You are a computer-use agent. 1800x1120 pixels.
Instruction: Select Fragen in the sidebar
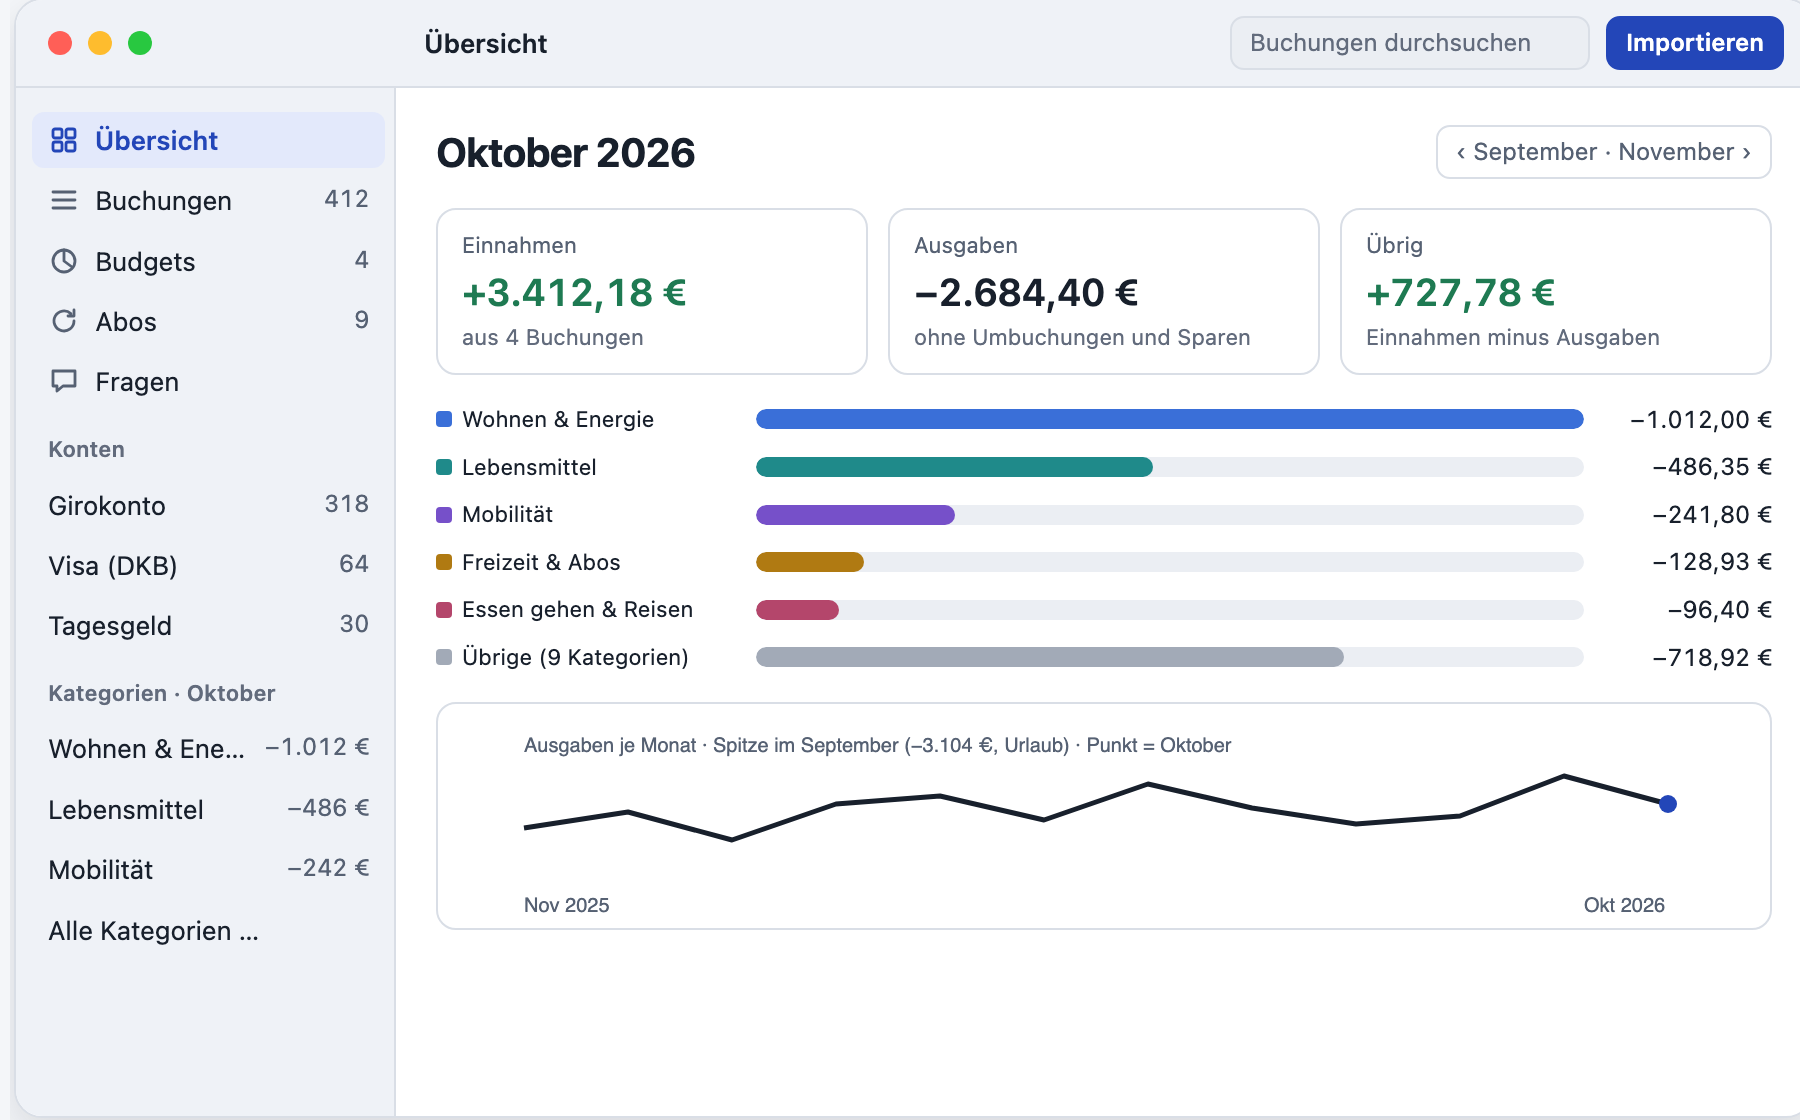[208, 381]
